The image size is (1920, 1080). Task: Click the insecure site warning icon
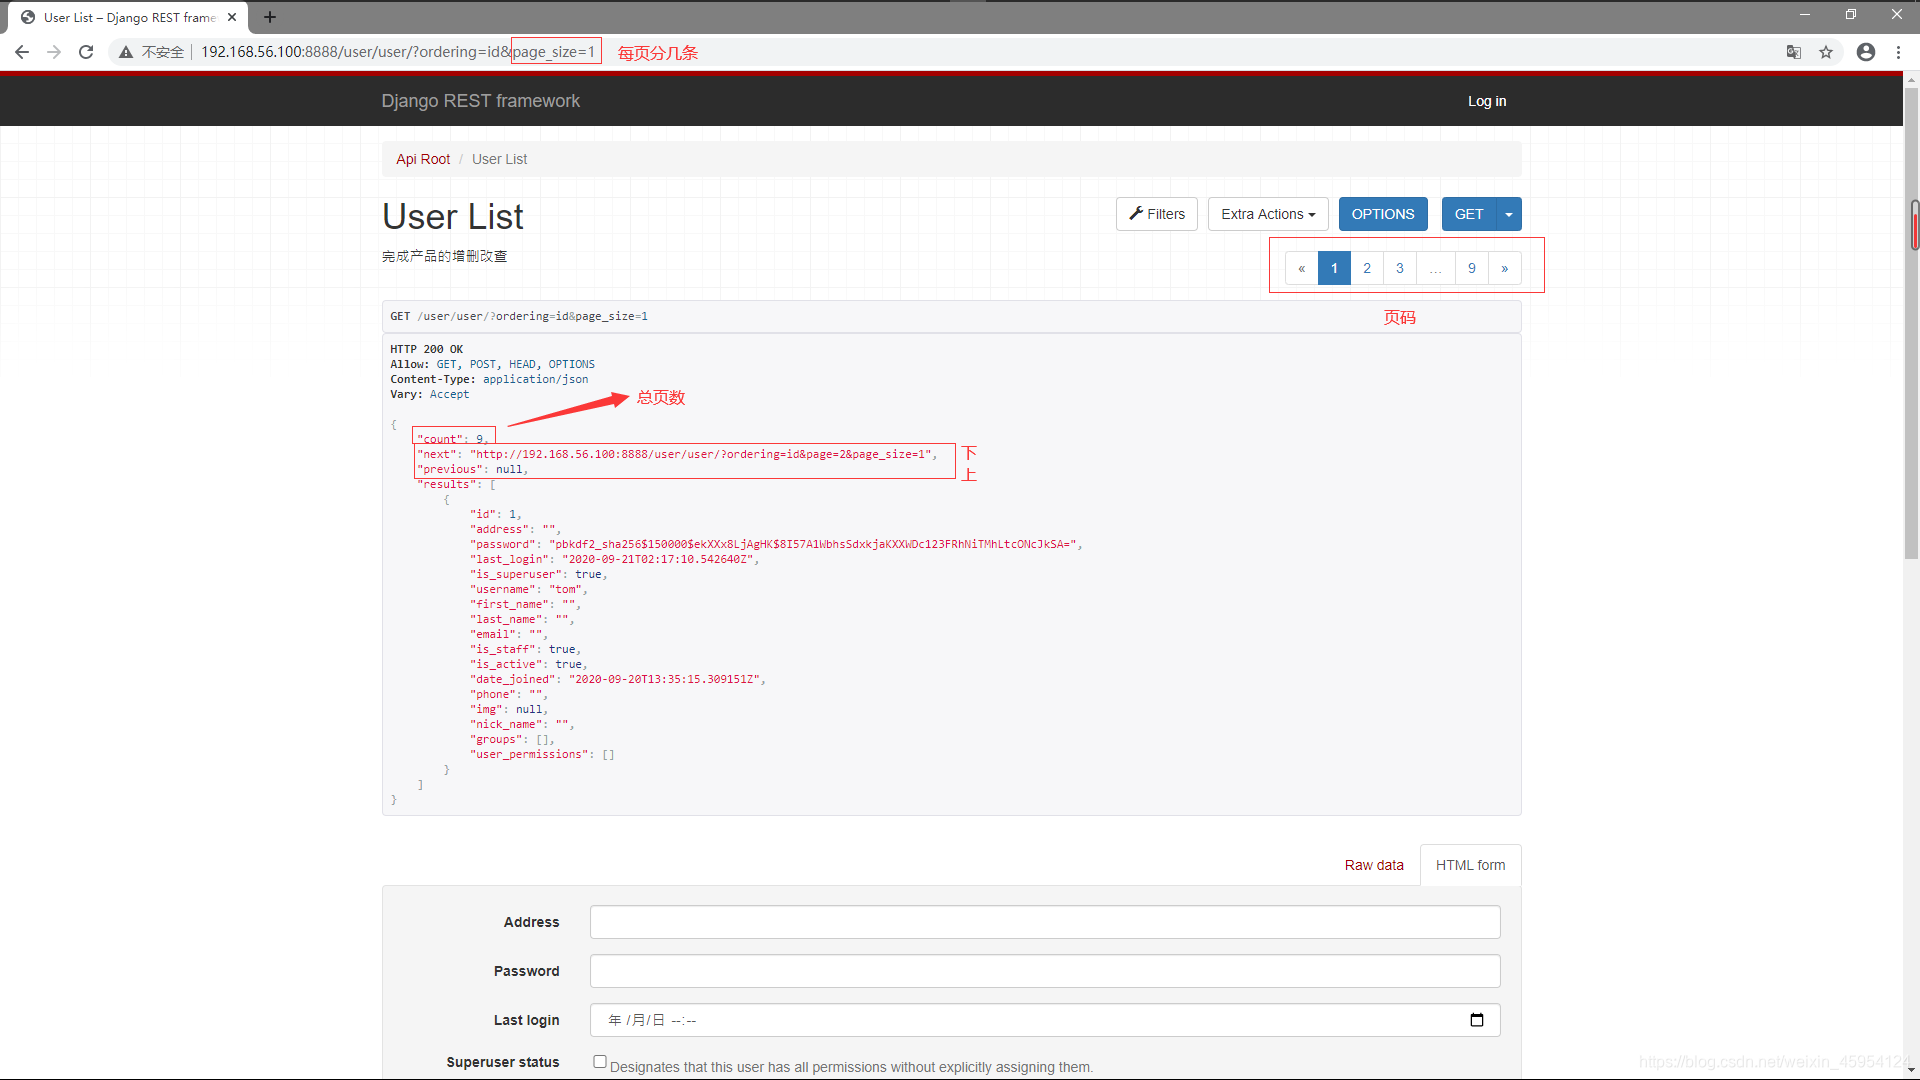[126, 52]
